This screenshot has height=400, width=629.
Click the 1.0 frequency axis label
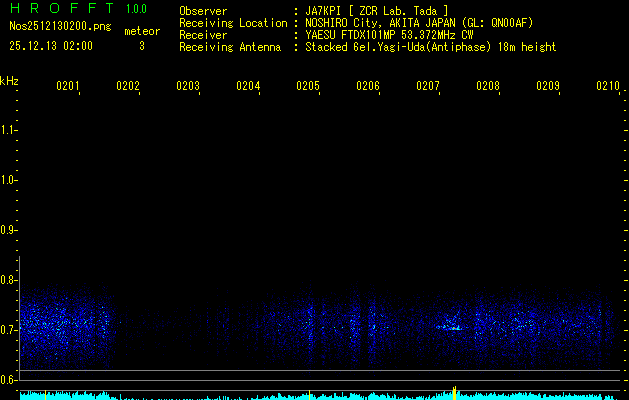(x=9, y=181)
